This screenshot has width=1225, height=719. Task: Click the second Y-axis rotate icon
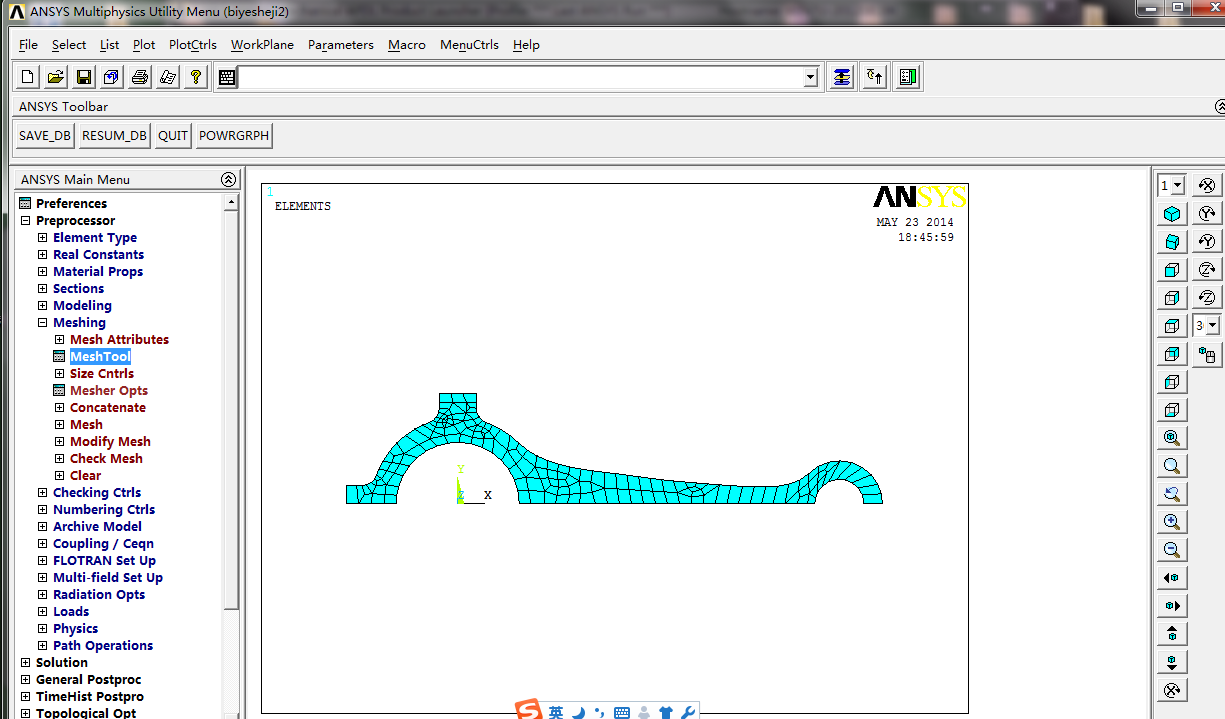point(1207,242)
